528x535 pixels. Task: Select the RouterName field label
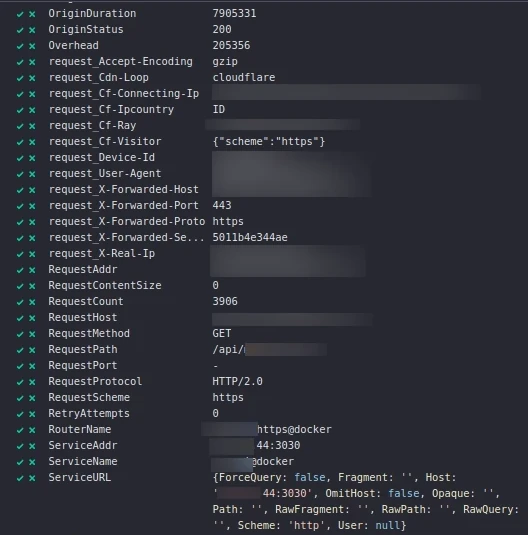tap(80, 429)
